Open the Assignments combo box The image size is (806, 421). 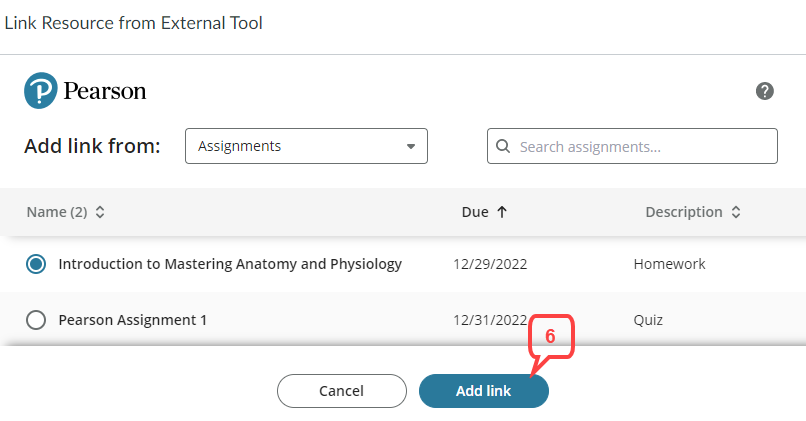click(x=306, y=146)
